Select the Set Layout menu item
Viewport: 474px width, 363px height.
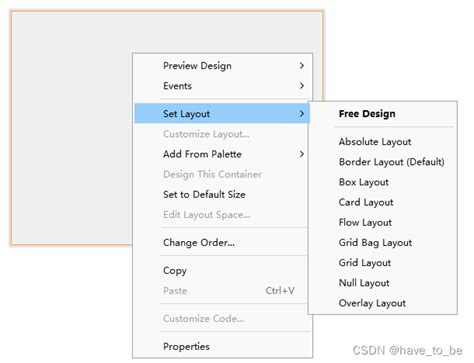point(222,114)
